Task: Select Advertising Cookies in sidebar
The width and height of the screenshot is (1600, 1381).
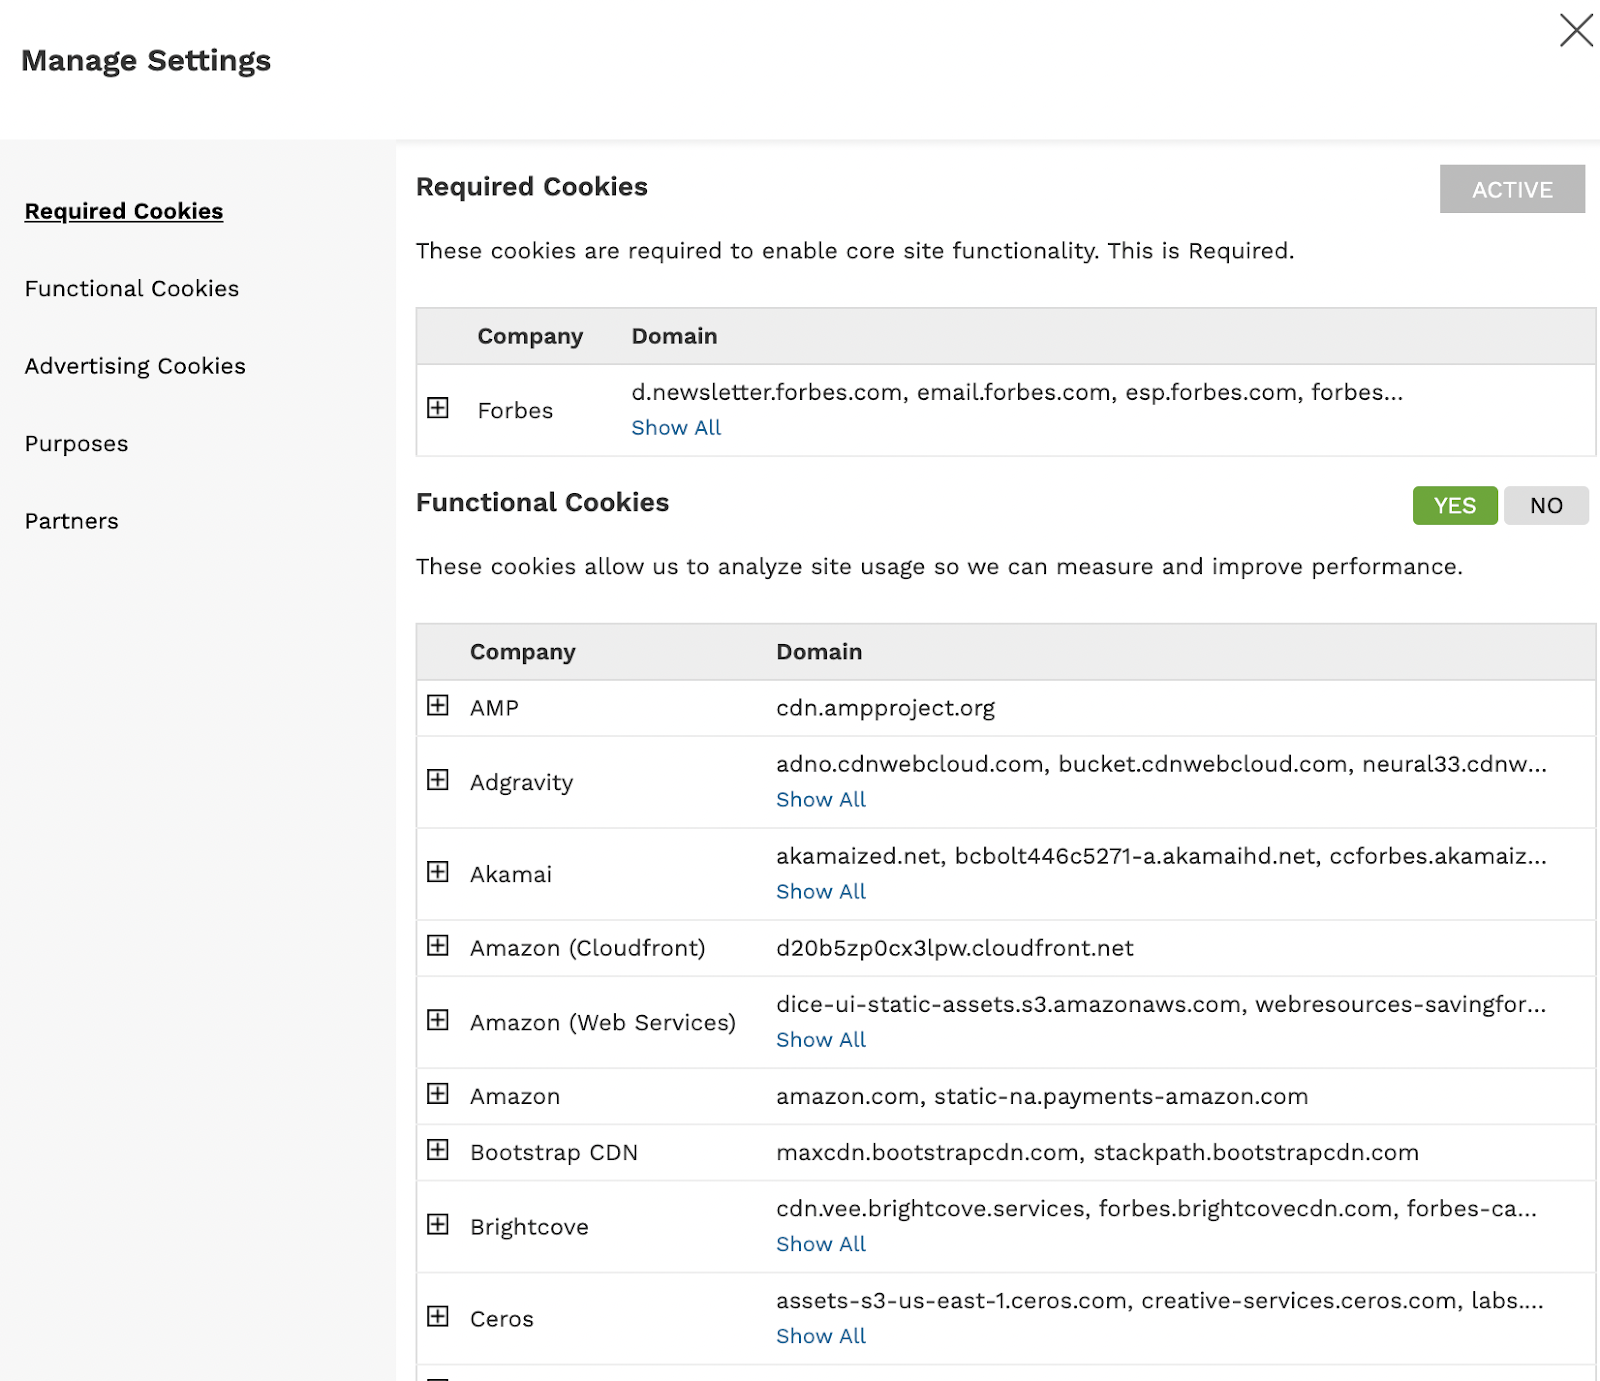Action: 135,366
